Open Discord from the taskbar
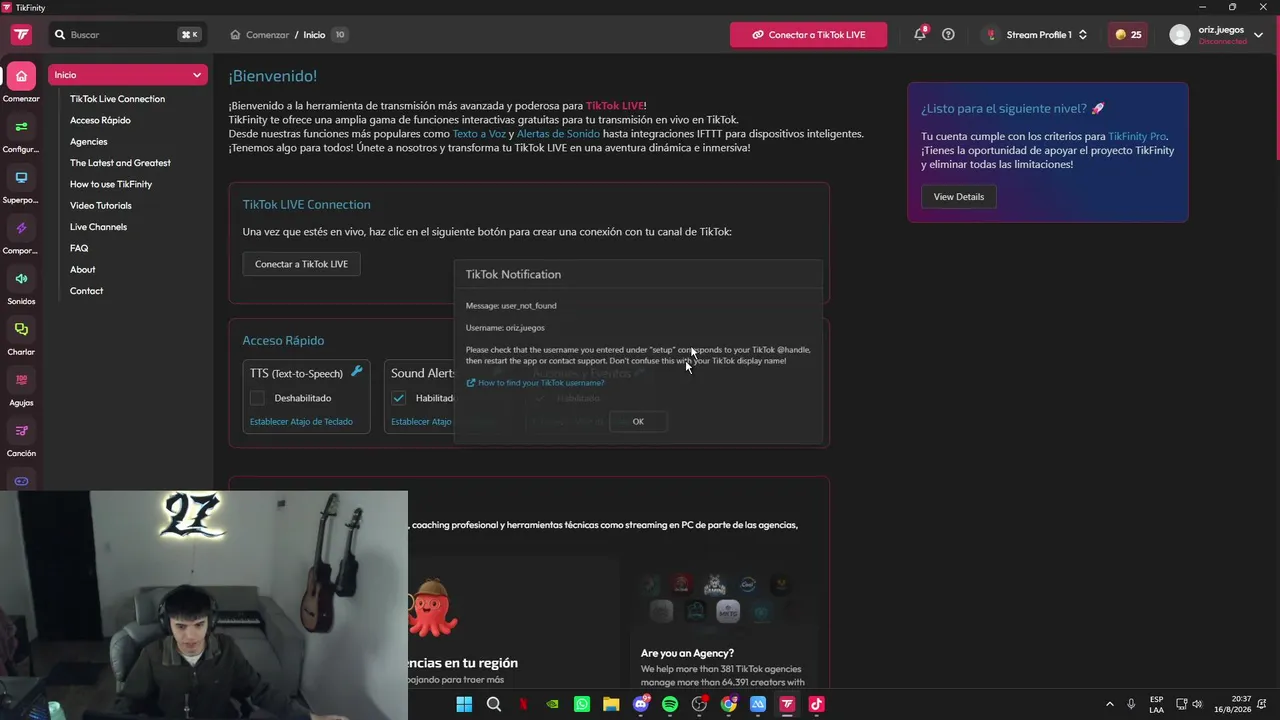This screenshot has height=720, width=1280. (x=641, y=704)
